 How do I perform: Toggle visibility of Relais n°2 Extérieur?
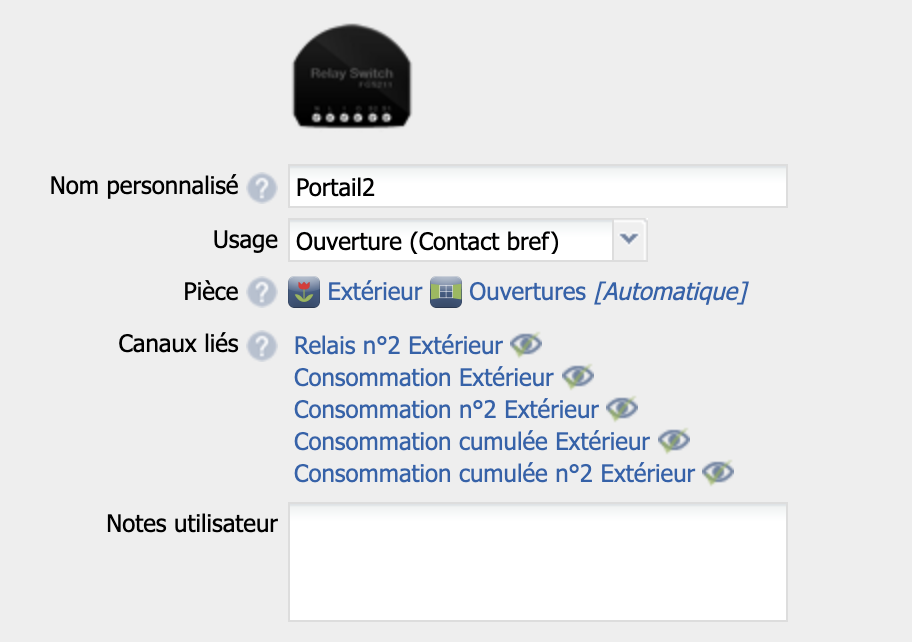coord(526,345)
